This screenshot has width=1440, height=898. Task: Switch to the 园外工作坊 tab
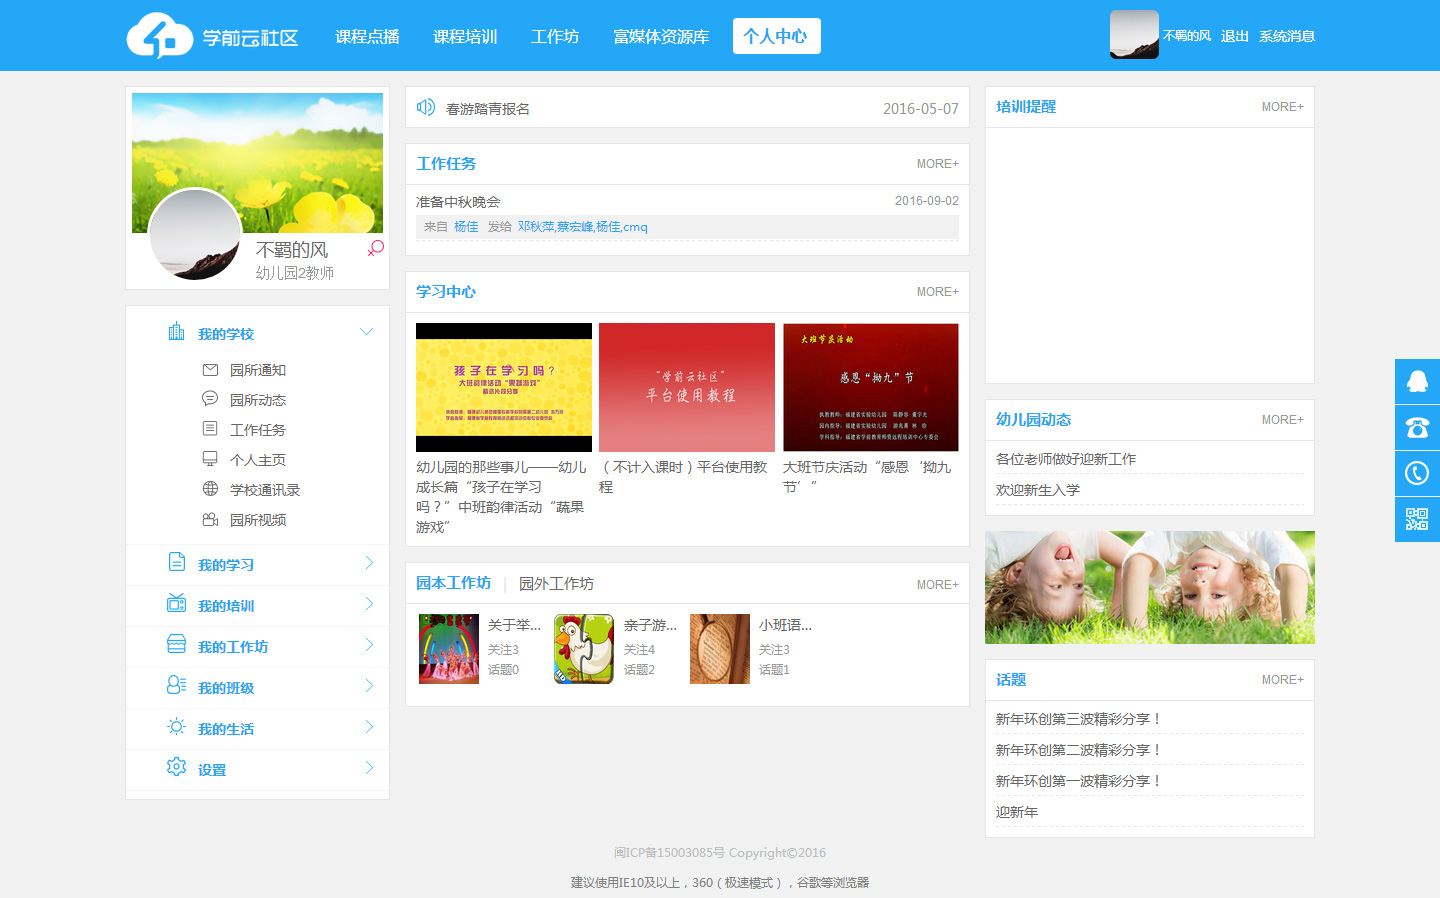pyautogui.click(x=556, y=584)
